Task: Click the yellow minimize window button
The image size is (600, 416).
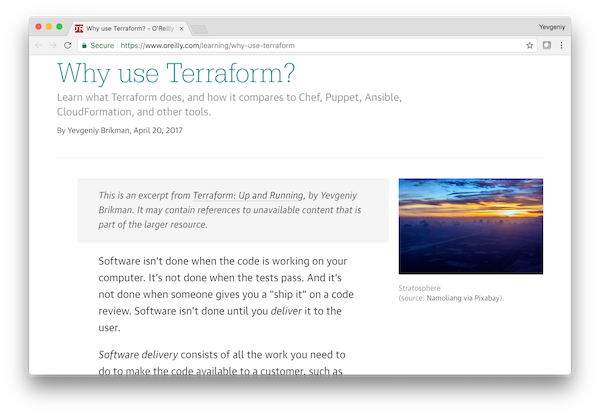Action: (x=49, y=26)
